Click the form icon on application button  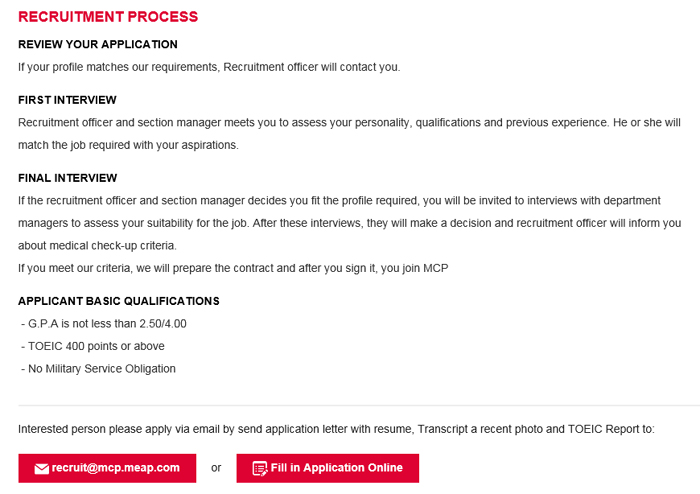[x=260, y=469]
